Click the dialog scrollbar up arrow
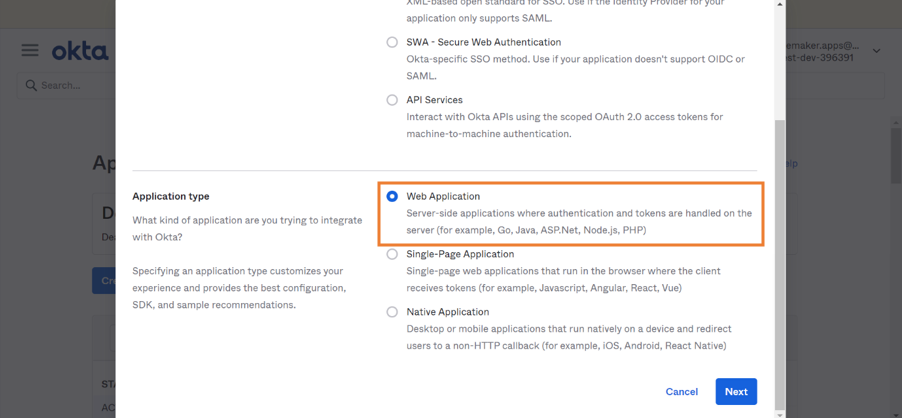This screenshot has width=904, height=418. [x=781, y=5]
